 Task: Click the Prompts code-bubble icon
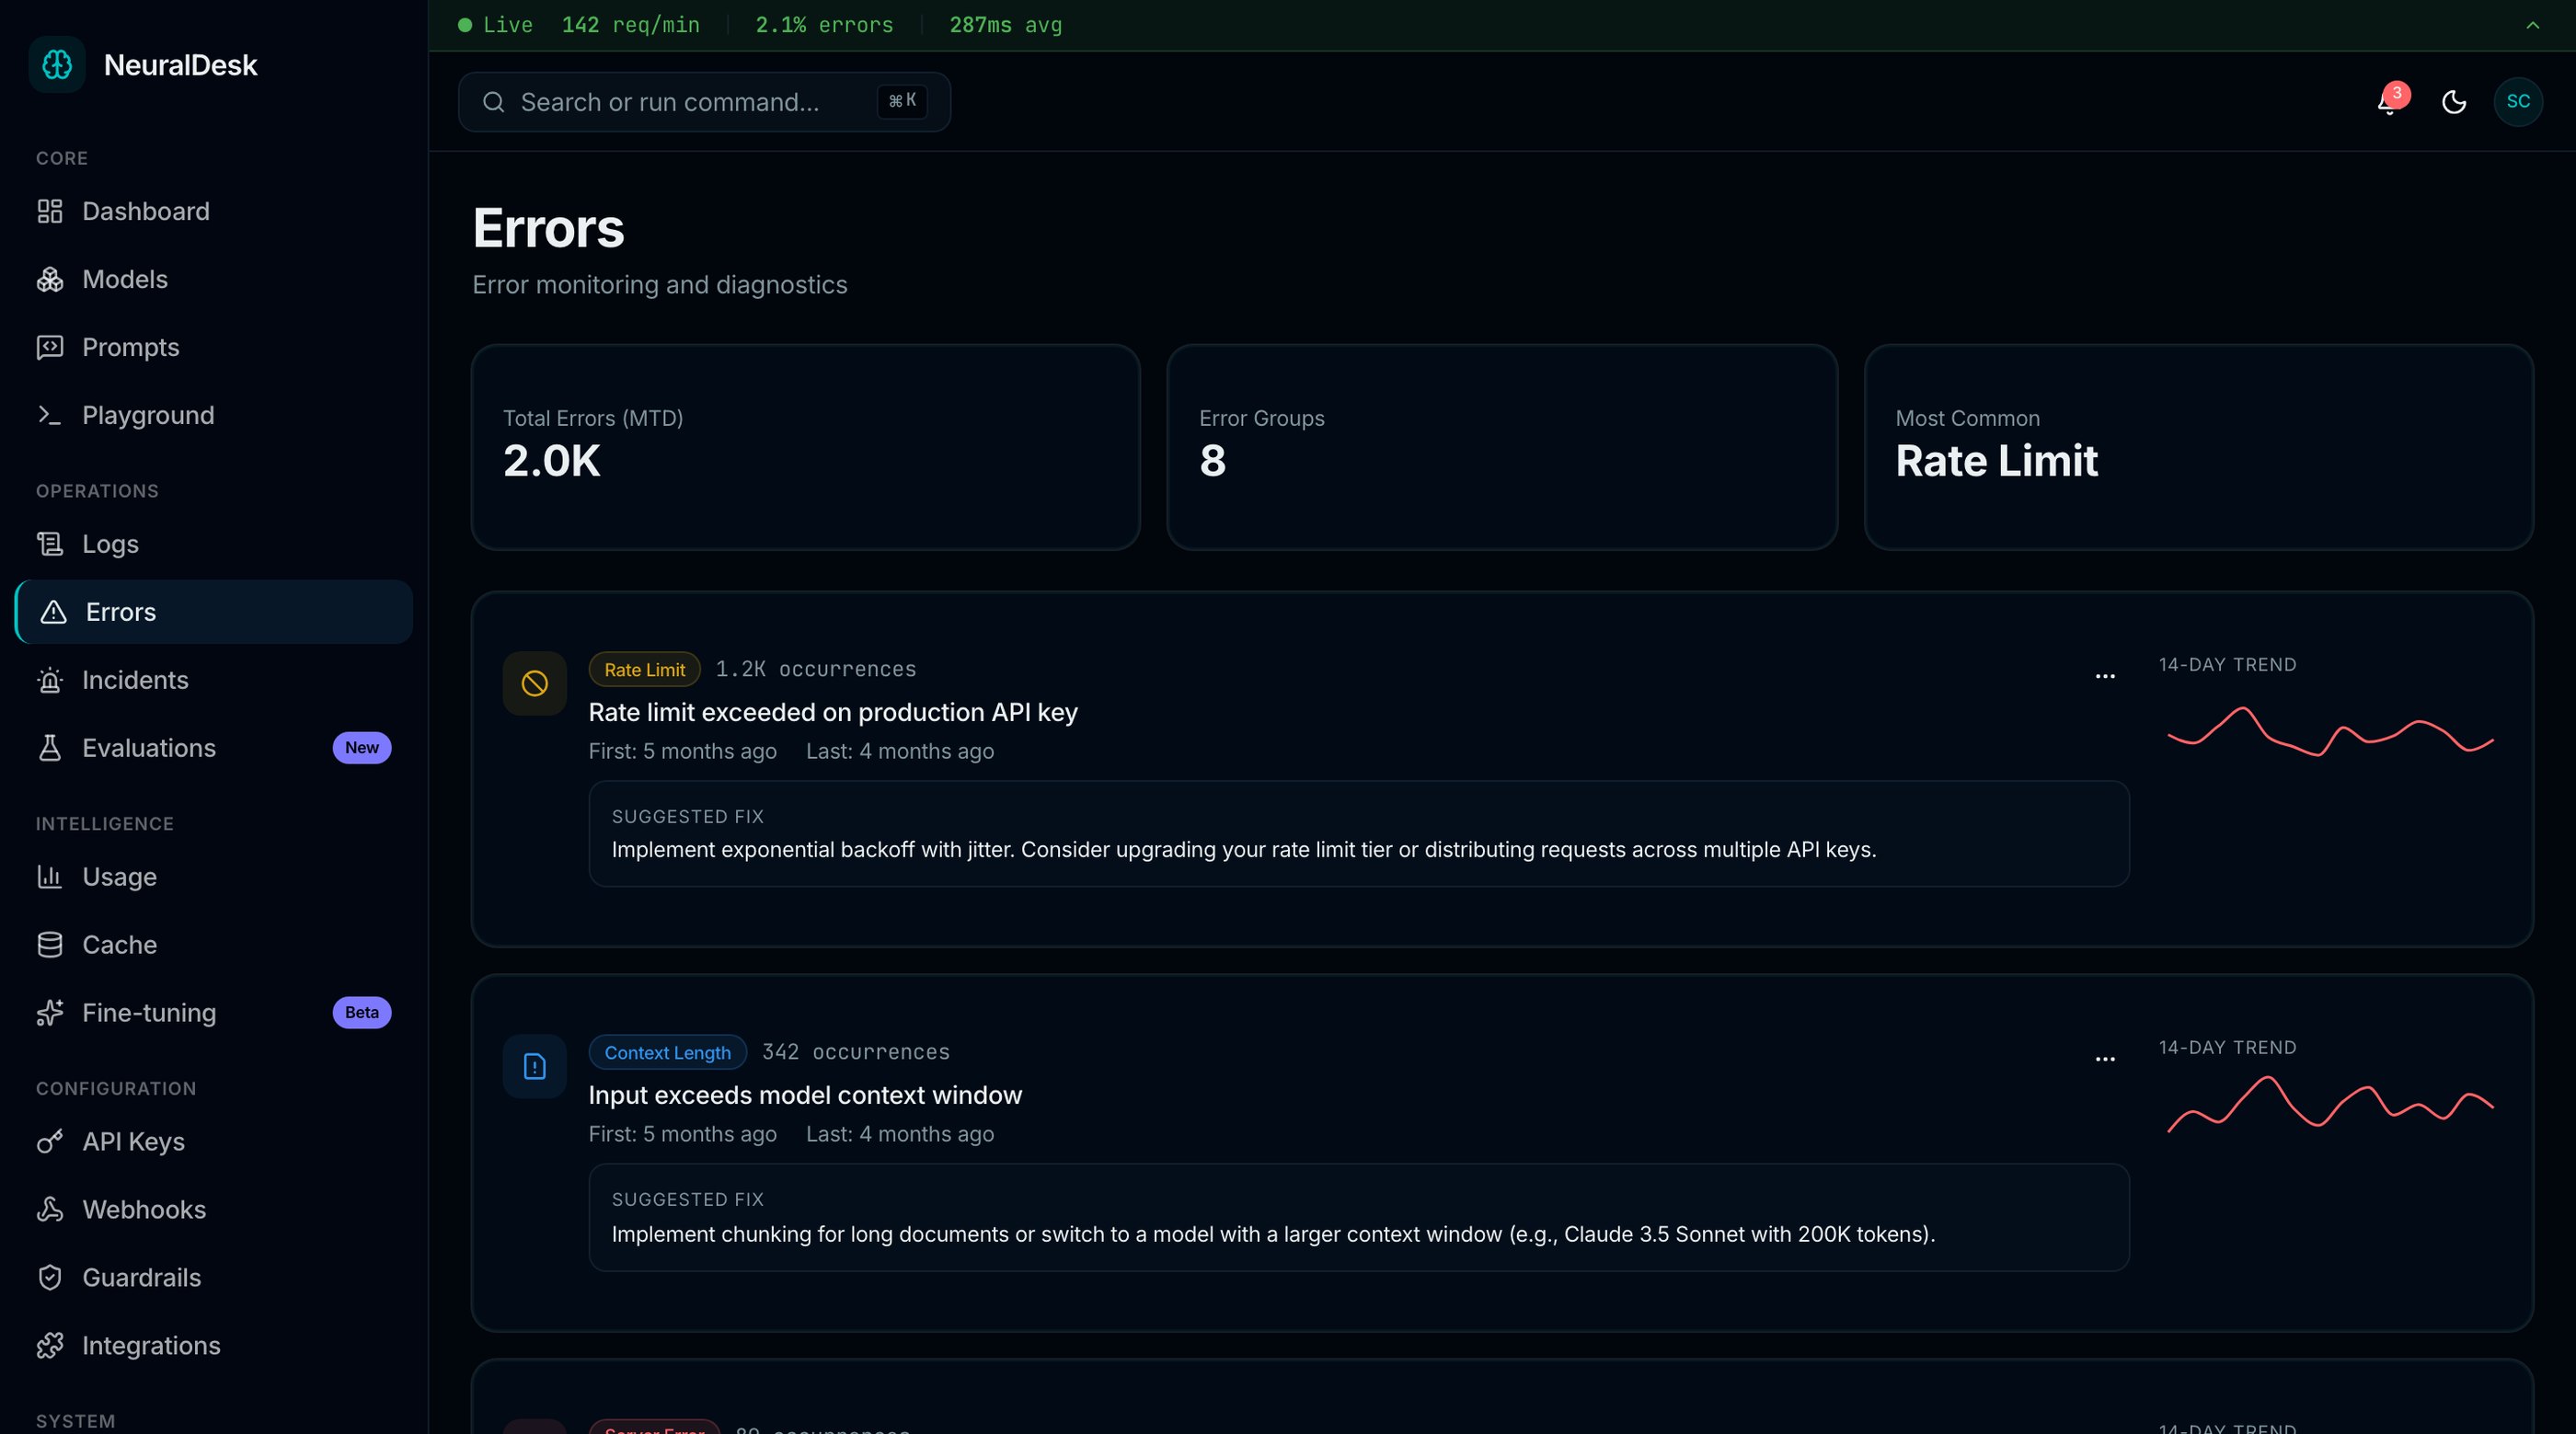tap(50, 347)
